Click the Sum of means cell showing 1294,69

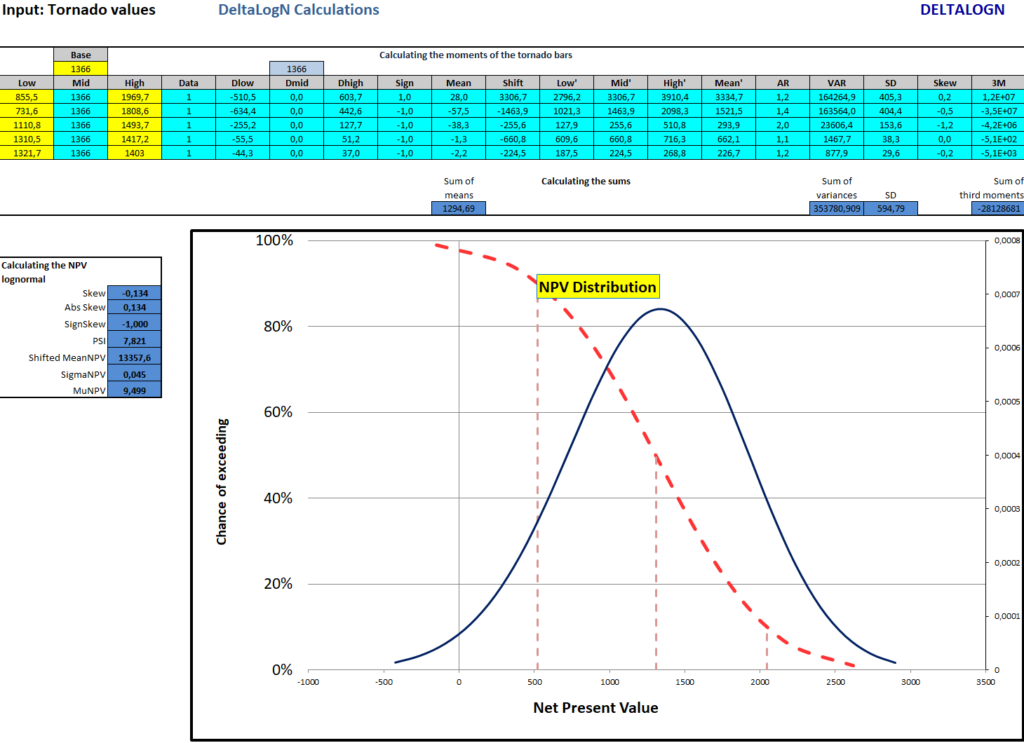coord(458,207)
